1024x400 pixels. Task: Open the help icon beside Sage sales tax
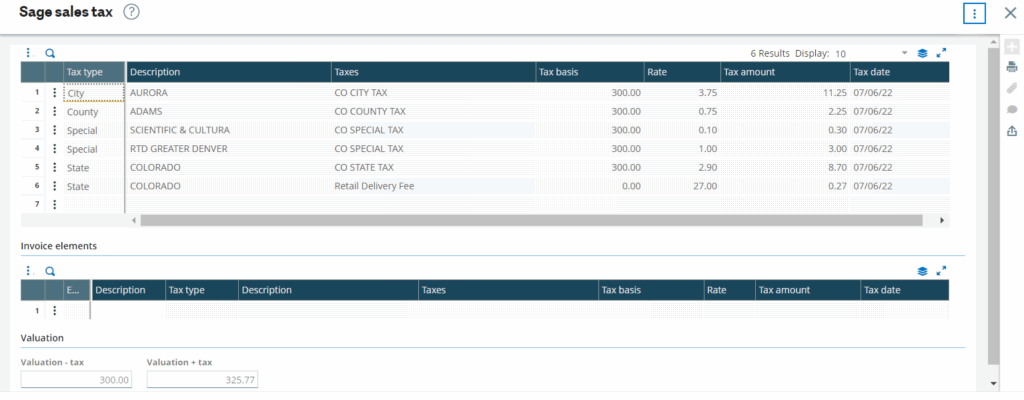(131, 12)
